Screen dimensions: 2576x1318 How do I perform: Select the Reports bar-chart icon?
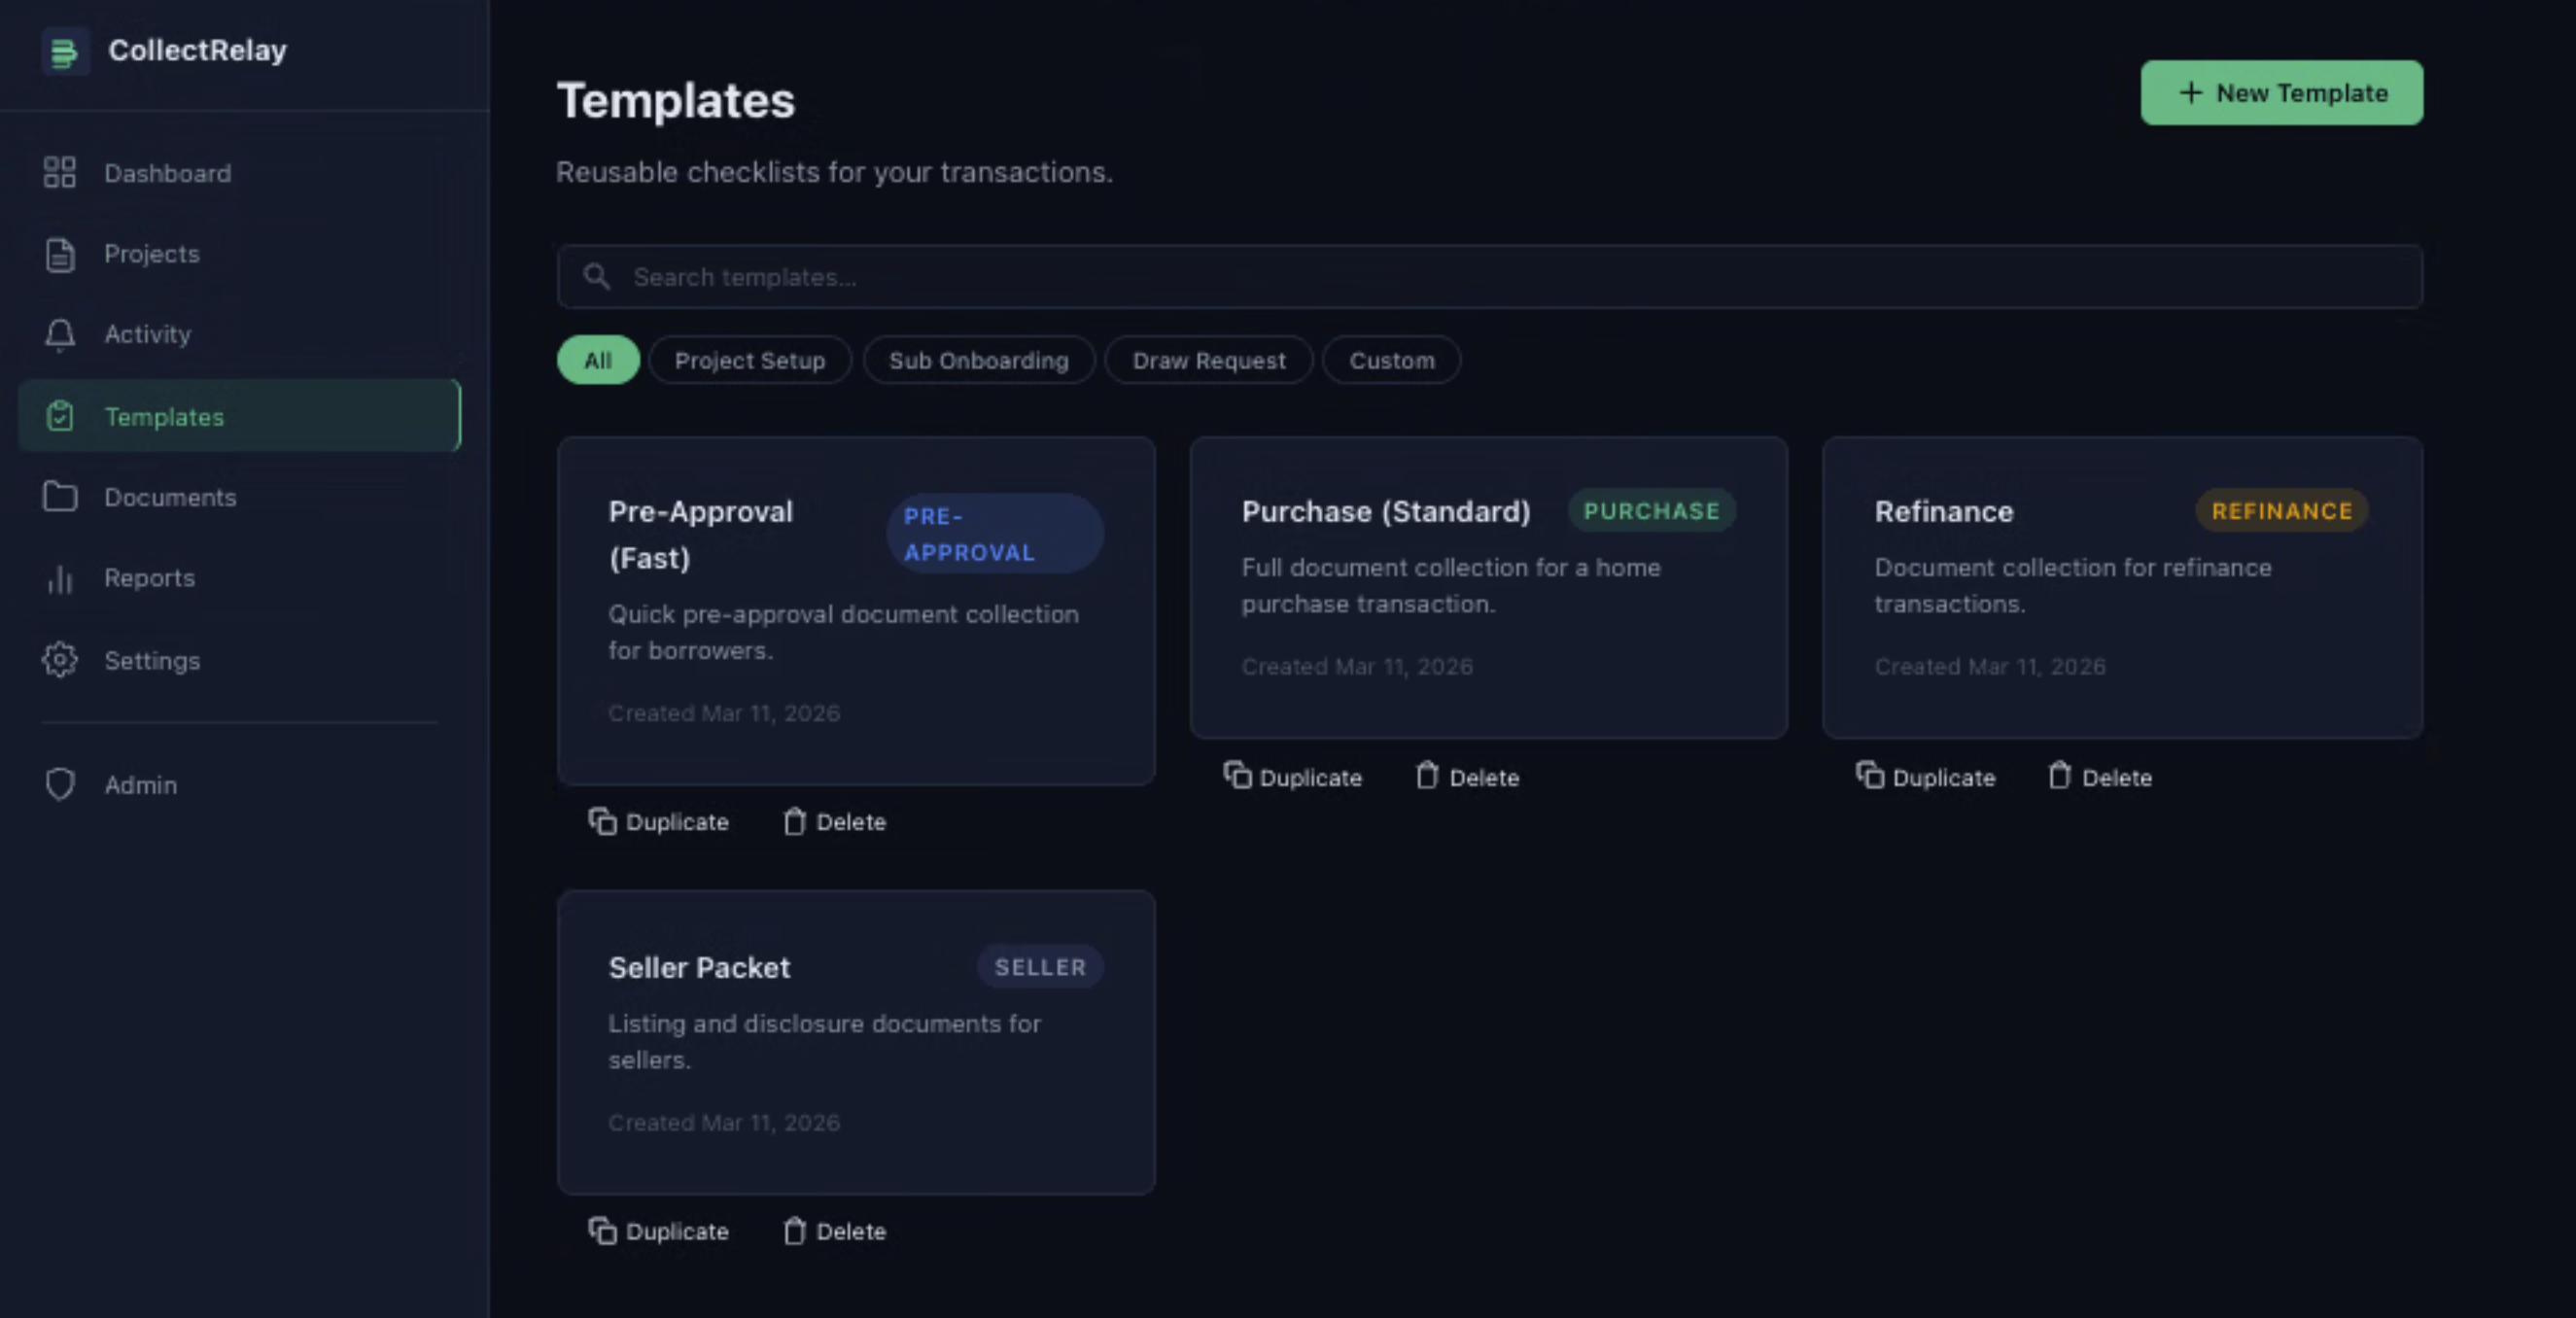pyautogui.click(x=60, y=578)
